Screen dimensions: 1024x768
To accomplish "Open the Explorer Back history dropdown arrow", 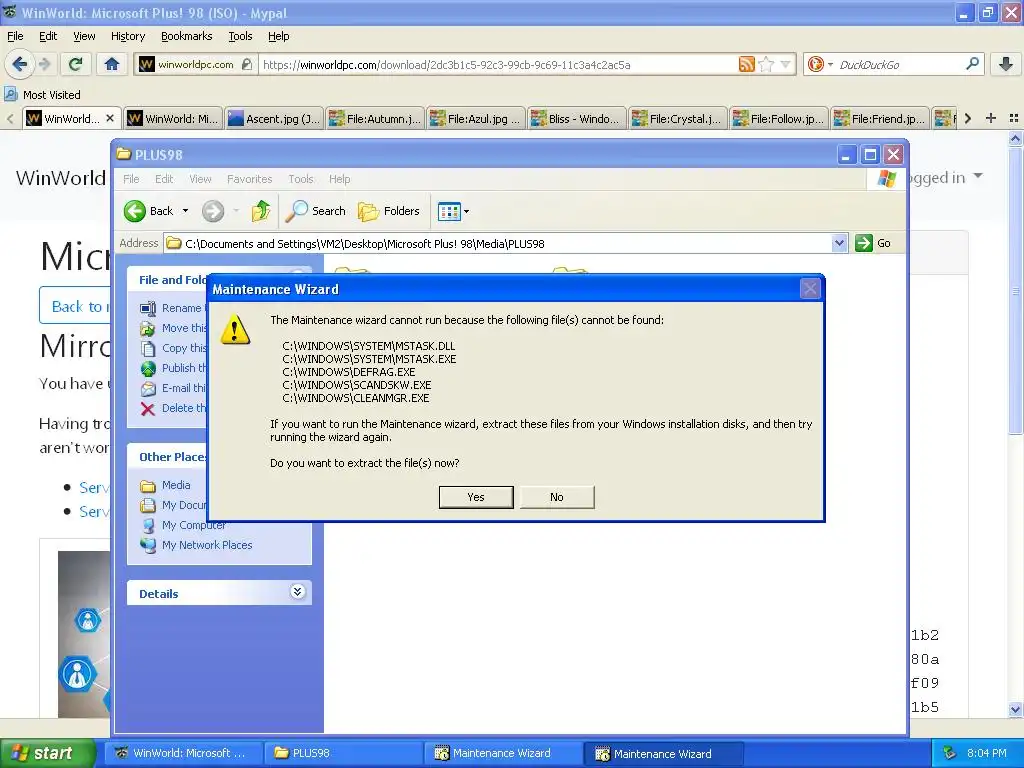I will click(x=185, y=211).
